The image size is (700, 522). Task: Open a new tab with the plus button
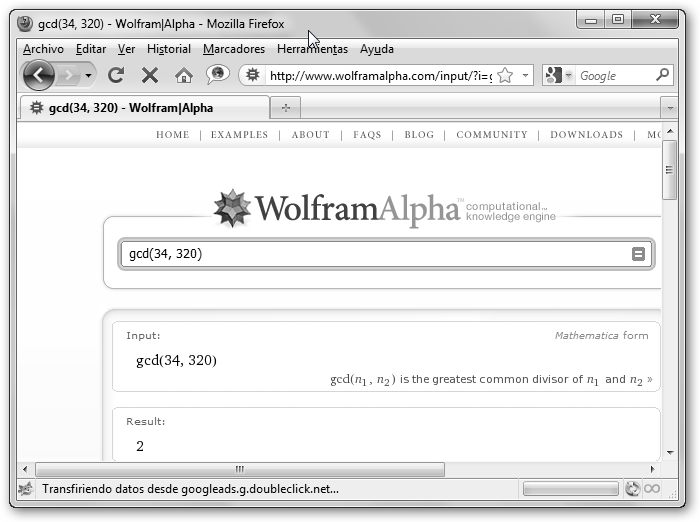(285, 108)
